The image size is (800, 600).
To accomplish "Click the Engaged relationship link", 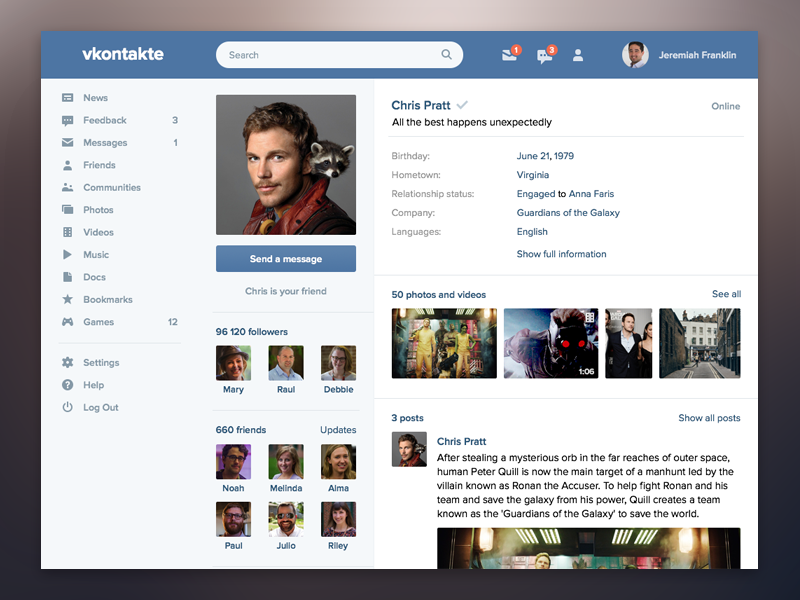I will (536, 194).
